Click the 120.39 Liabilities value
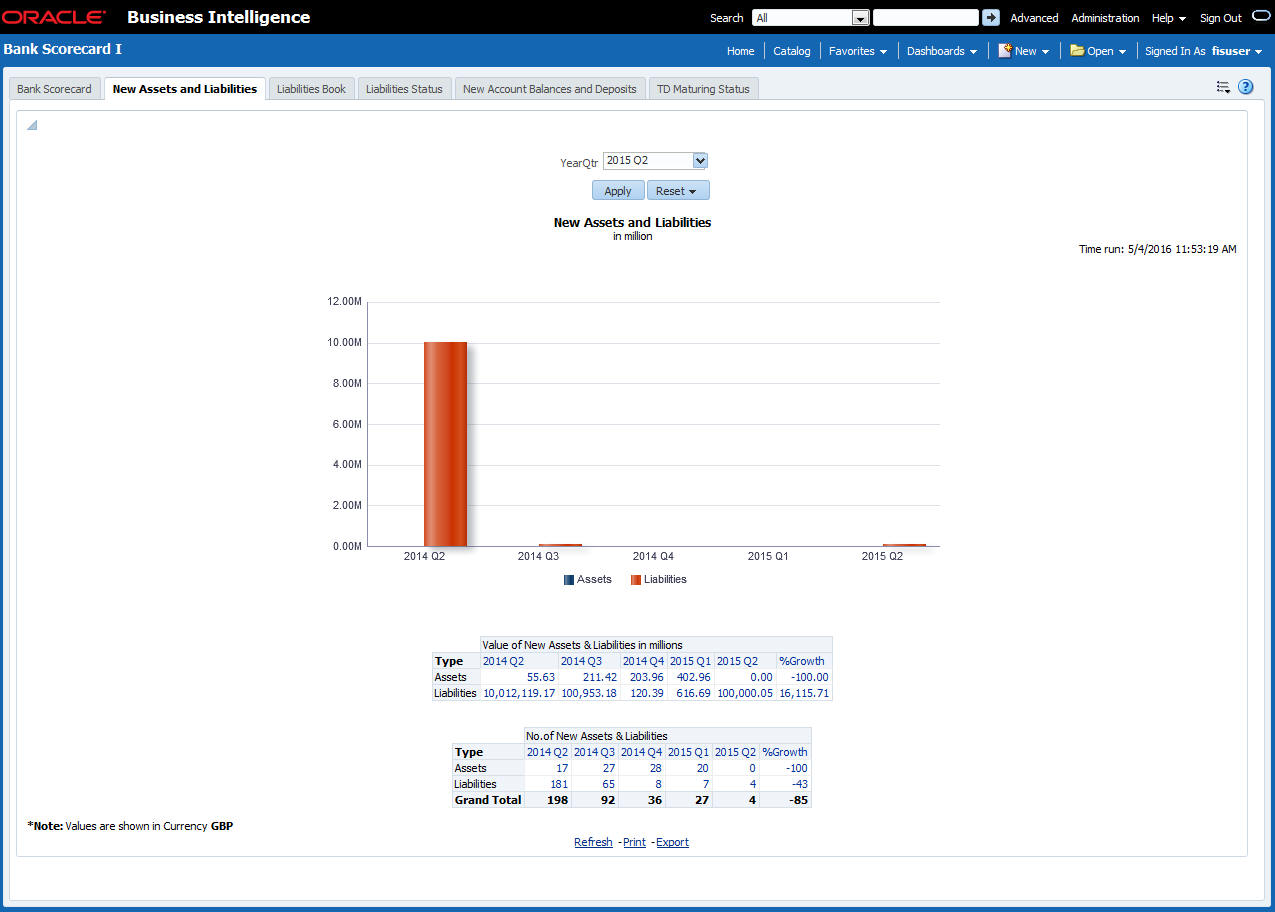This screenshot has height=912, width=1275. [x=647, y=693]
